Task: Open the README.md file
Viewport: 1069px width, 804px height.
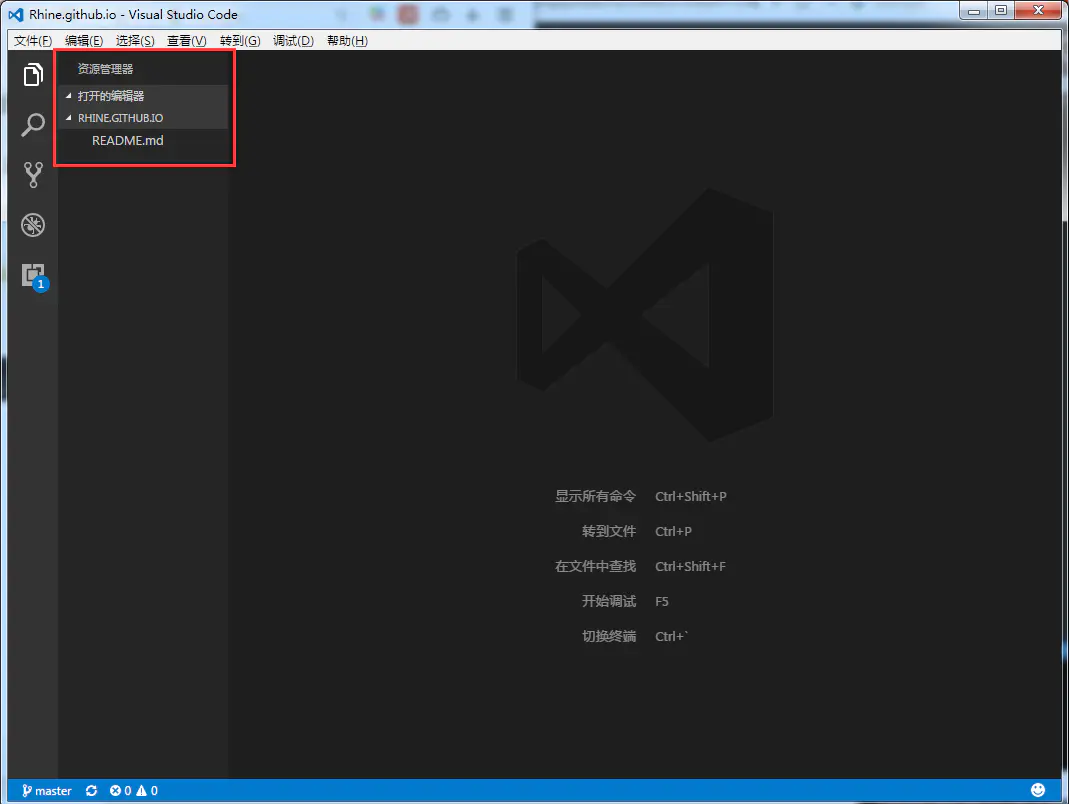Action: (127, 140)
